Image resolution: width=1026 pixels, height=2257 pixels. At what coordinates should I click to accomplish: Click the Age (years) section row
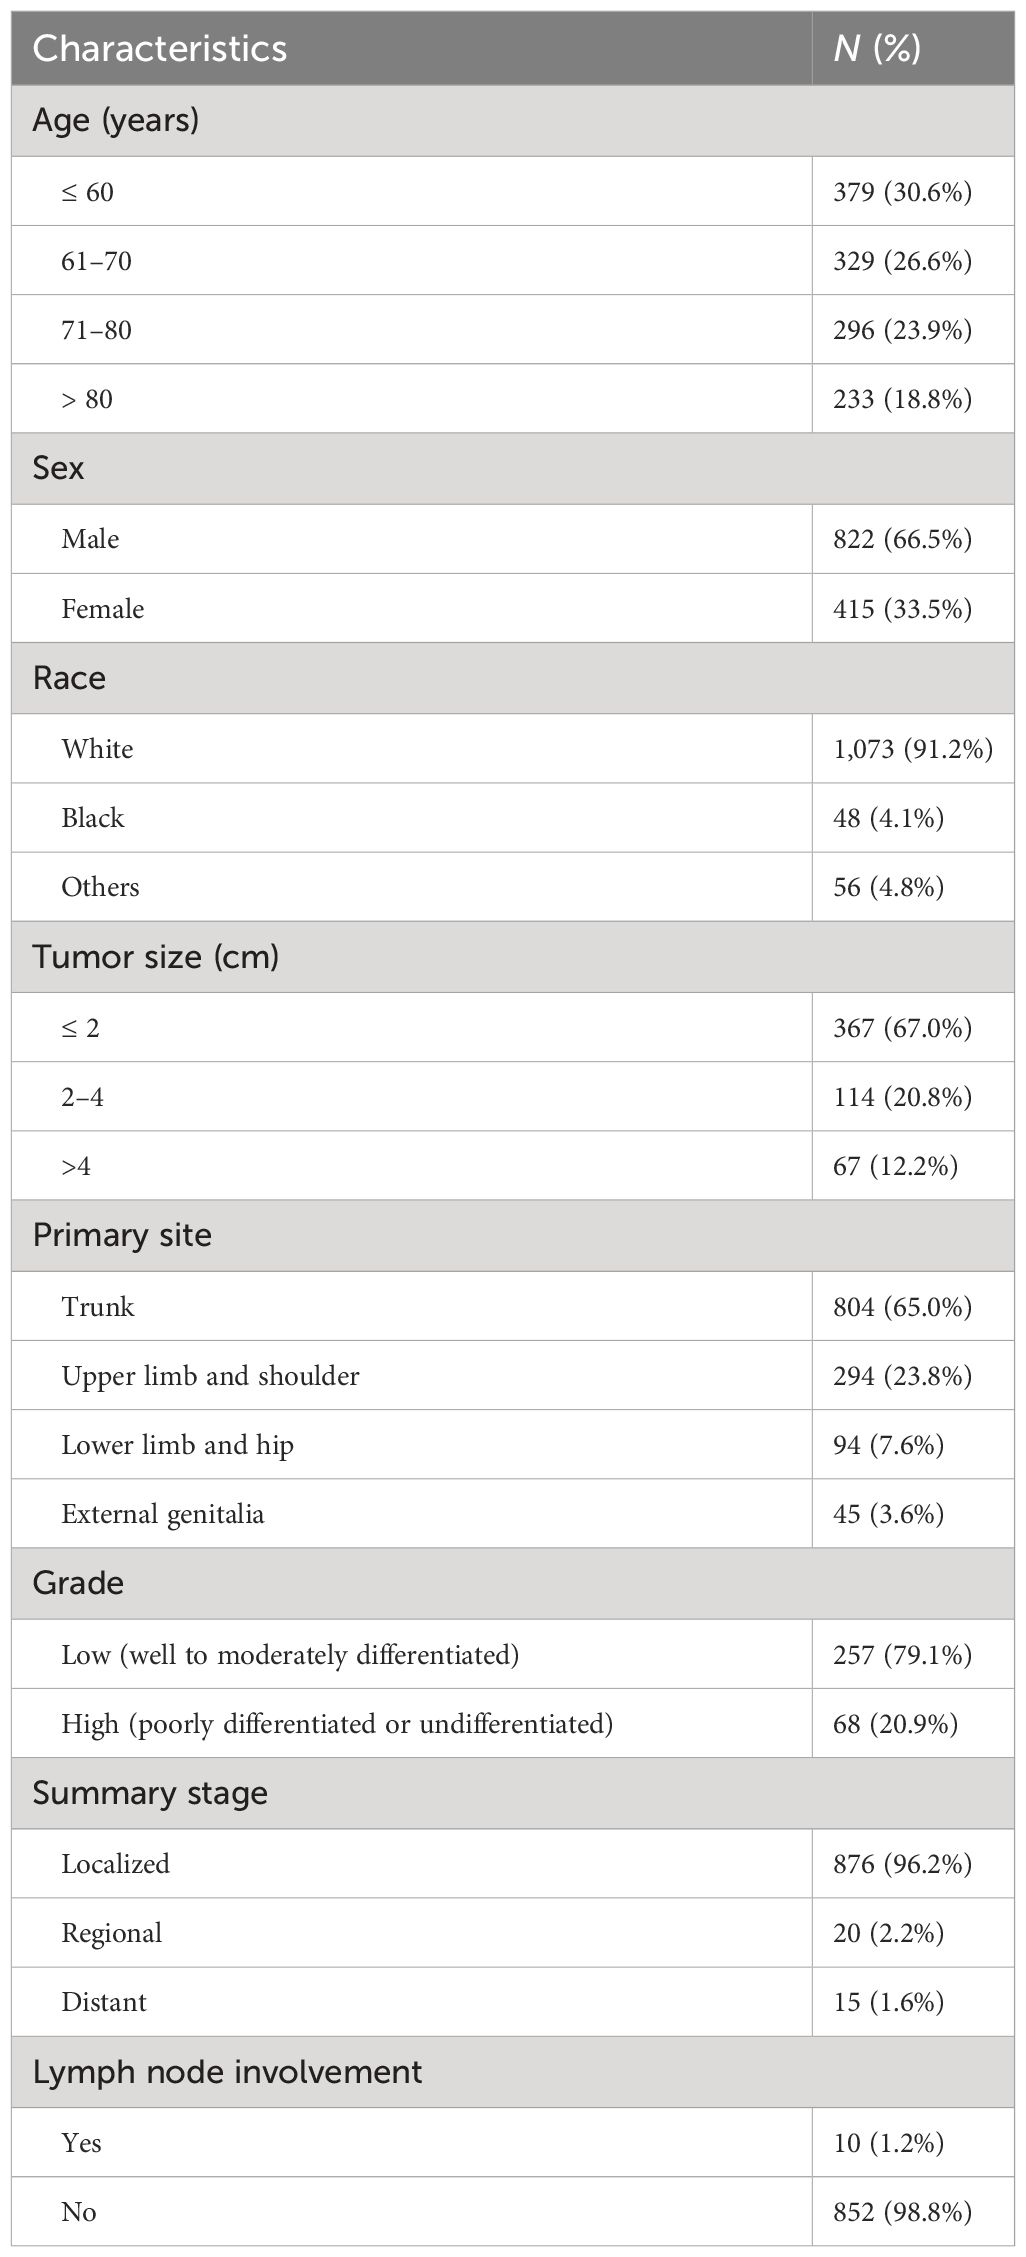[512, 120]
